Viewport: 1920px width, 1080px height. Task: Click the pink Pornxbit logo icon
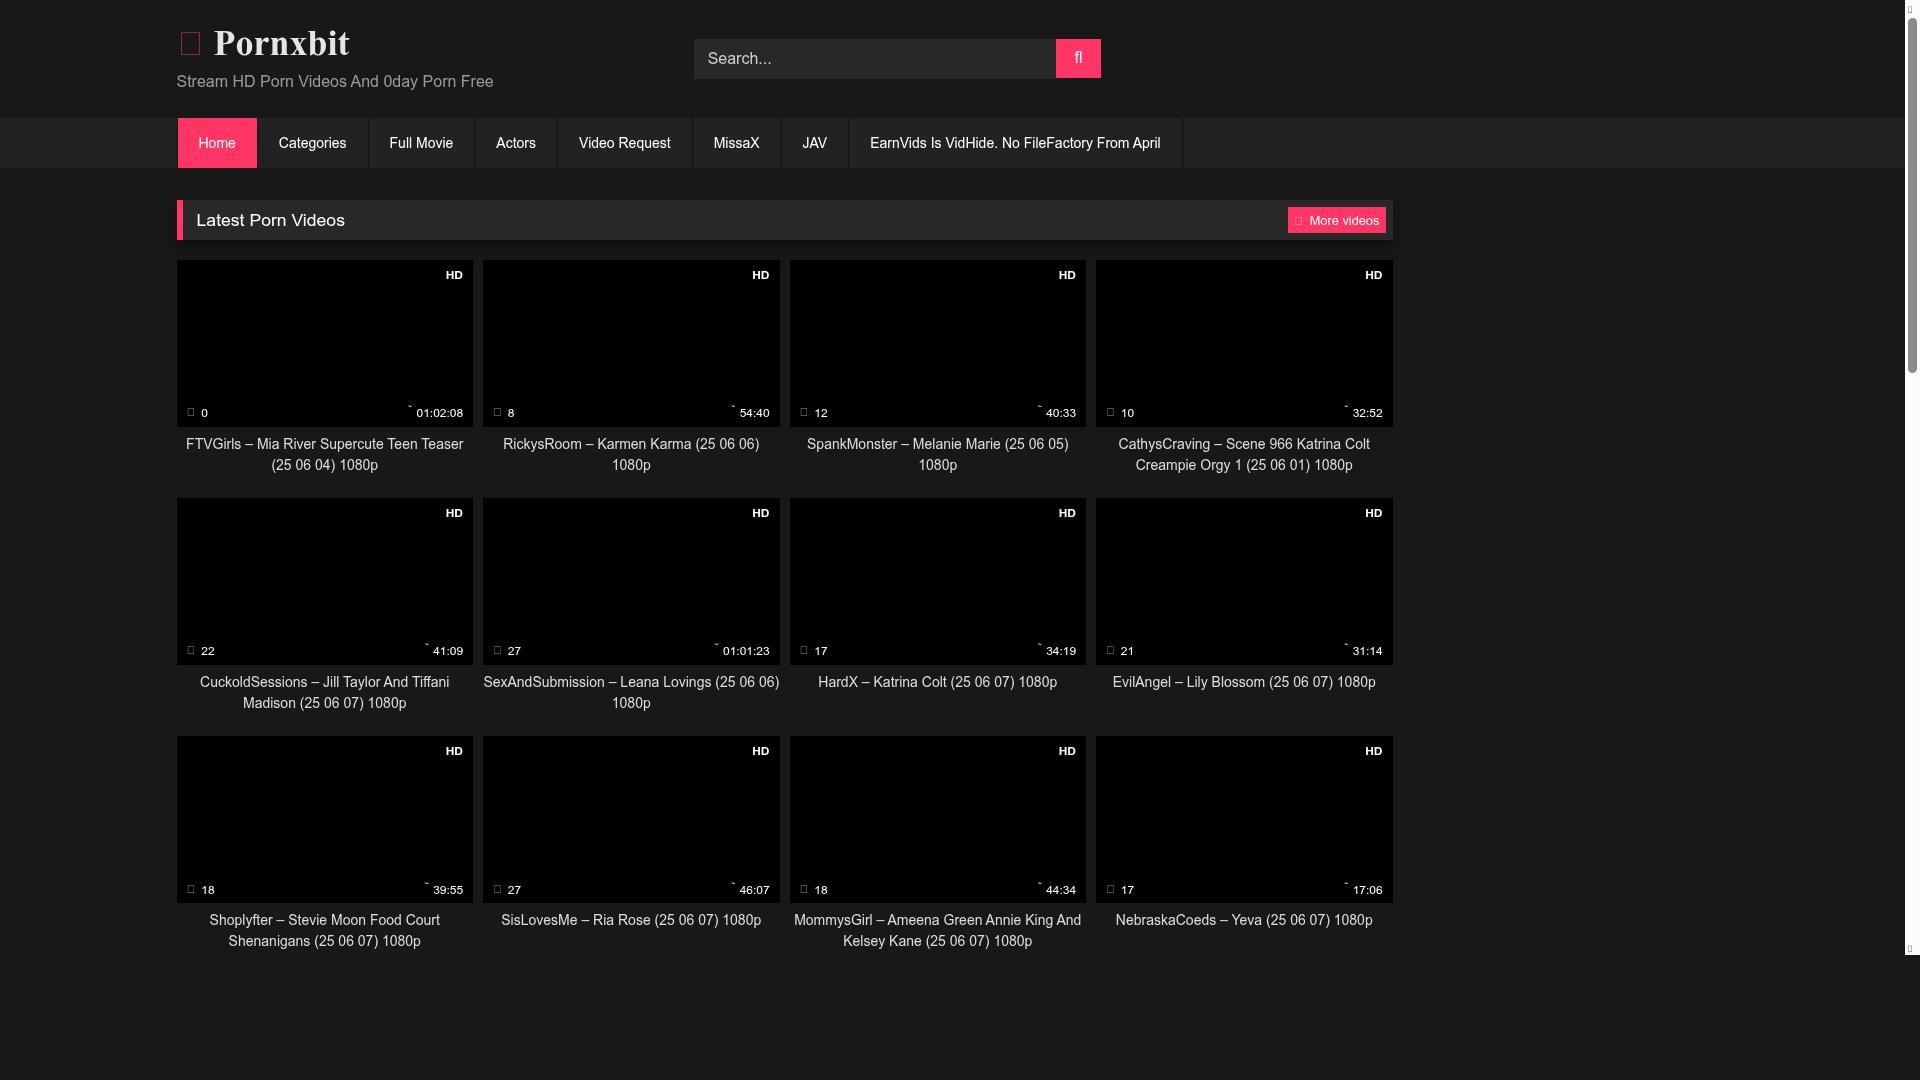190,43
